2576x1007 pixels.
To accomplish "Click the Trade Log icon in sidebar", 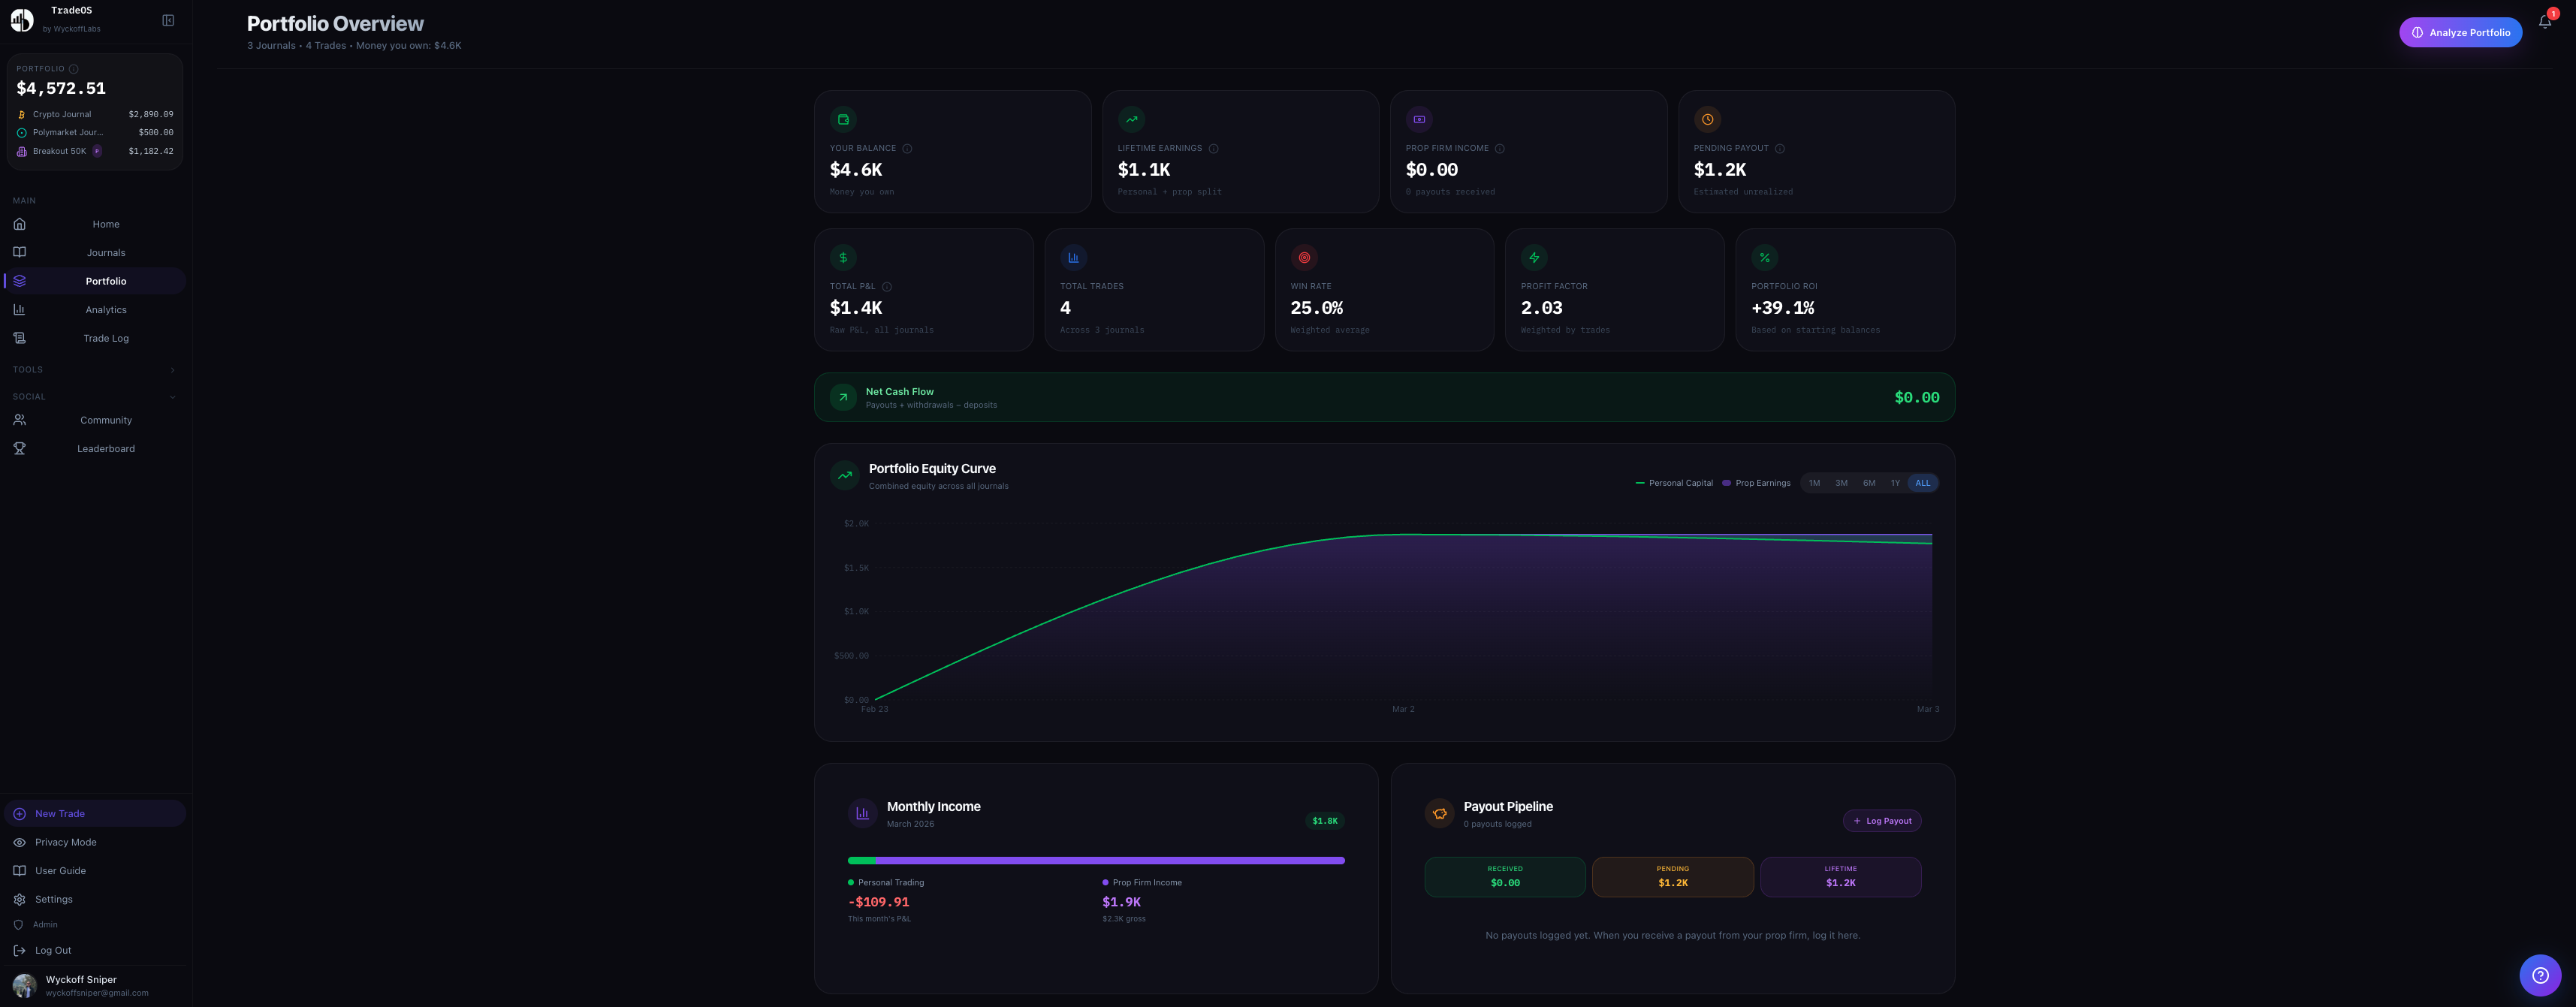I will pyautogui.click(x=20, y=338).
